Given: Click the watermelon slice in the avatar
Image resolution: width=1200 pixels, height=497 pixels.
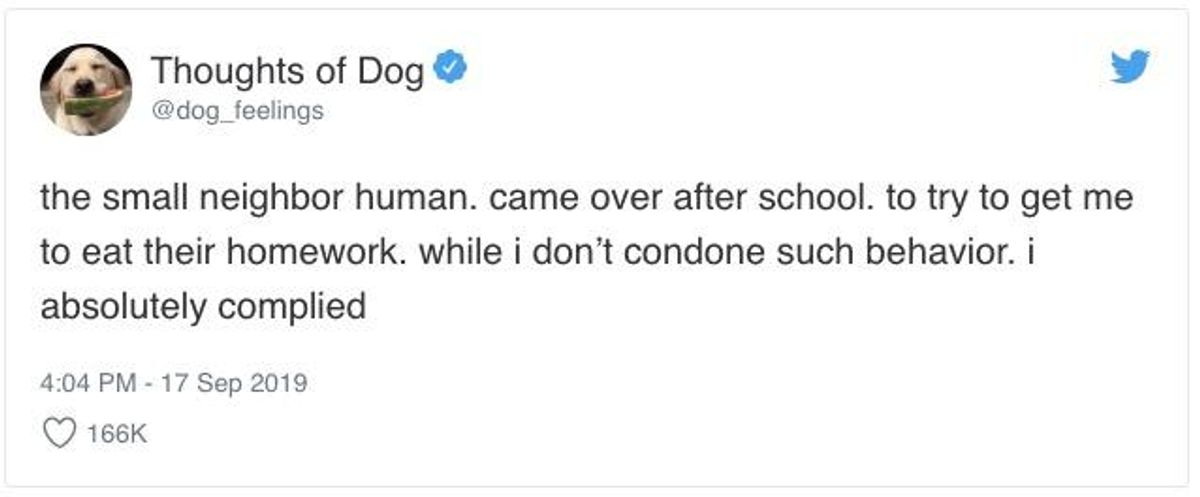Looking at the screenshot, I should [x=95, y=101].
